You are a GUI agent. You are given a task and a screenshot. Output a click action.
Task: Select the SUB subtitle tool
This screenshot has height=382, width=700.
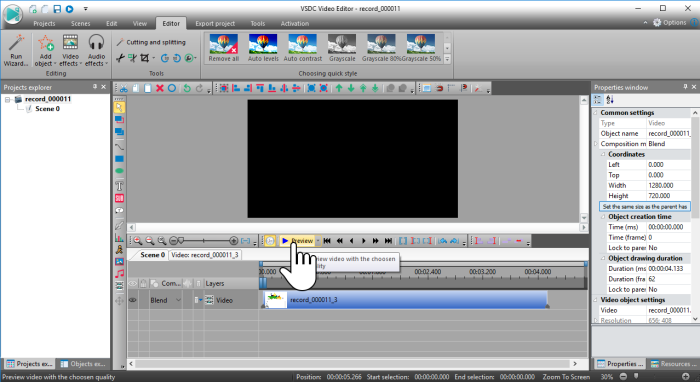coord(119,198)
